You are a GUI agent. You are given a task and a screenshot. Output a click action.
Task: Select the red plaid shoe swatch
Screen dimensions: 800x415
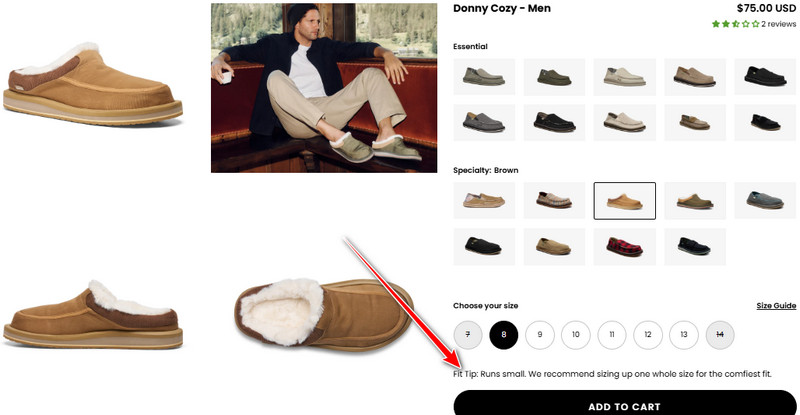coord(624,247)
